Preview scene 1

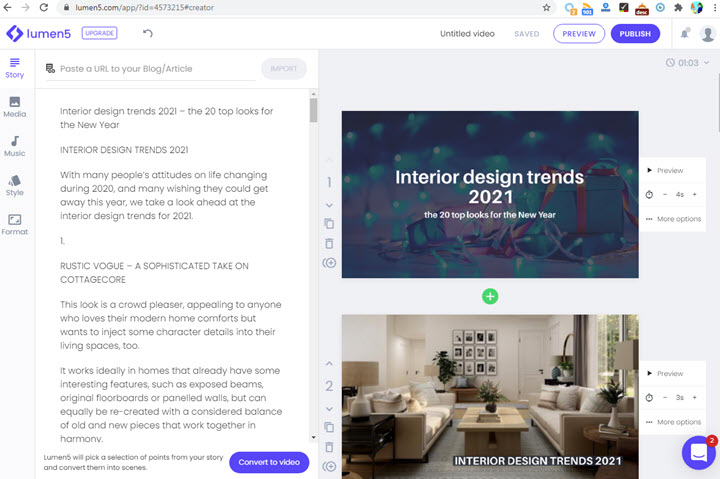click(665, 170)
